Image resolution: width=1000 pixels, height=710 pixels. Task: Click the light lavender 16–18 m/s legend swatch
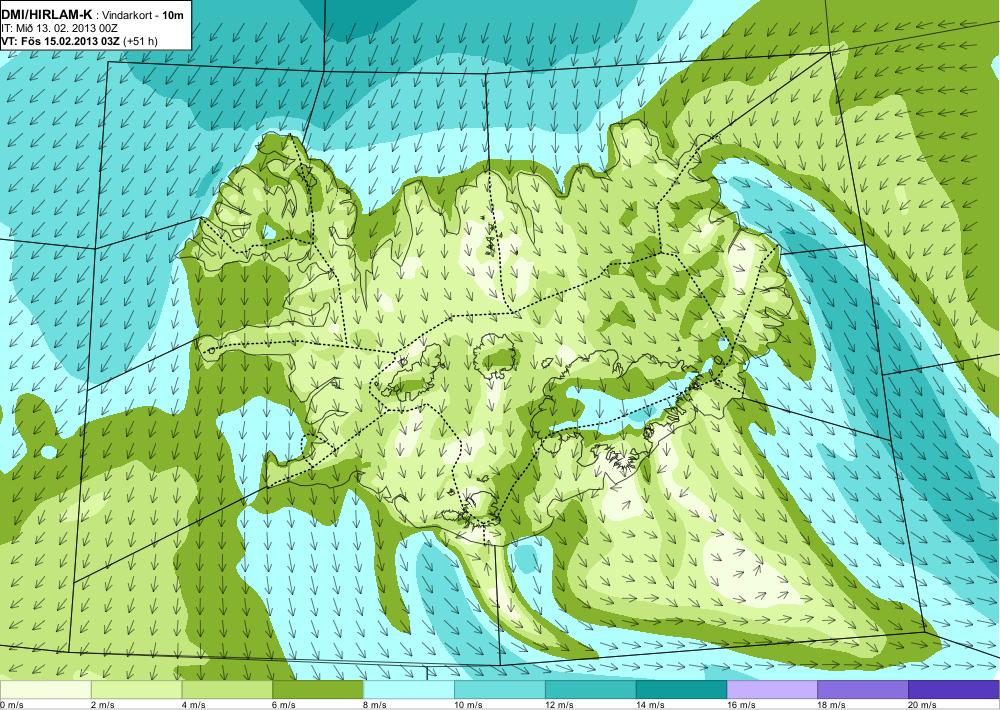click(x=772, y=690)
